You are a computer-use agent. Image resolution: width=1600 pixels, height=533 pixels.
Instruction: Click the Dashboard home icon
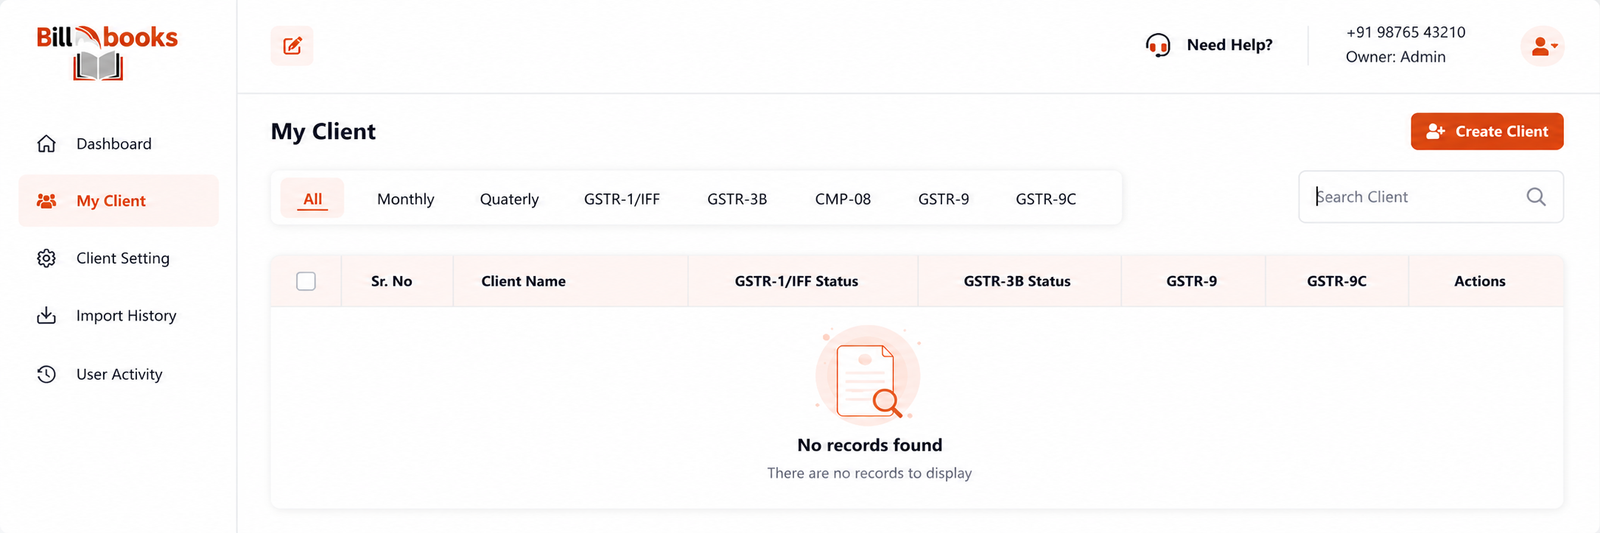point(46,144)
